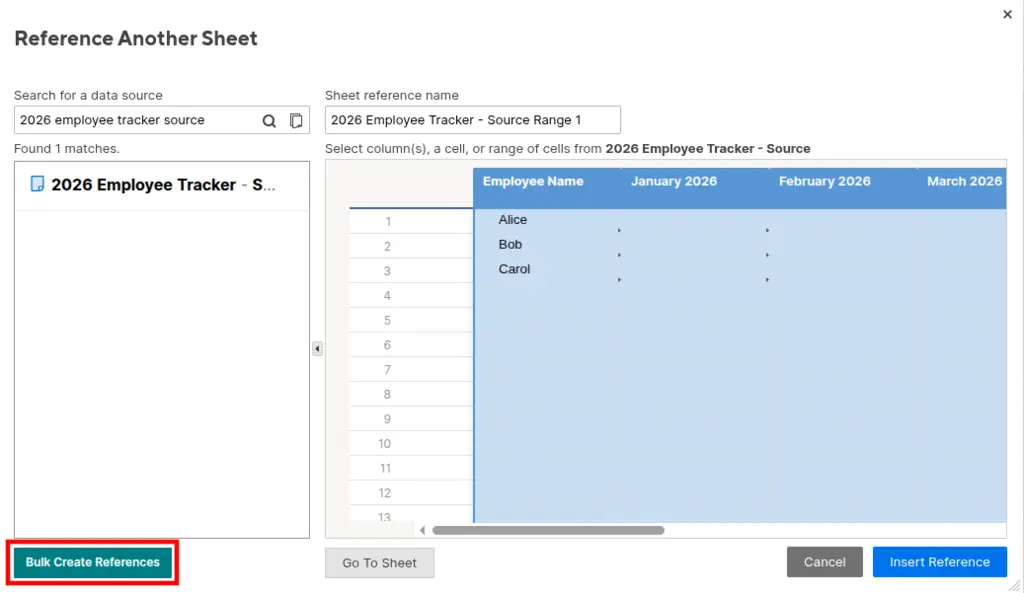This screenshot has width=1024, height=593.
Task: Cancel the reference dialog
Action: [x=824, y=562]
